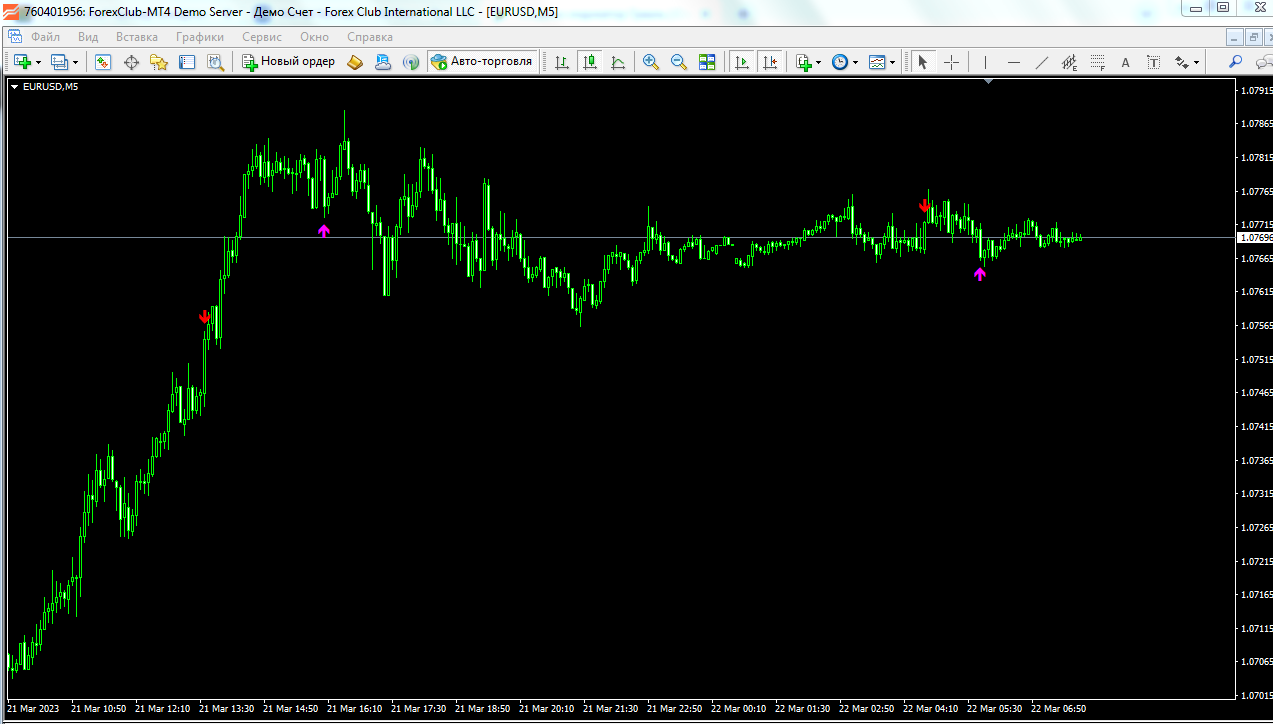The image size is (1273, 724).
Task: Click the chart shift marker triangle
Action: [988, 82]
